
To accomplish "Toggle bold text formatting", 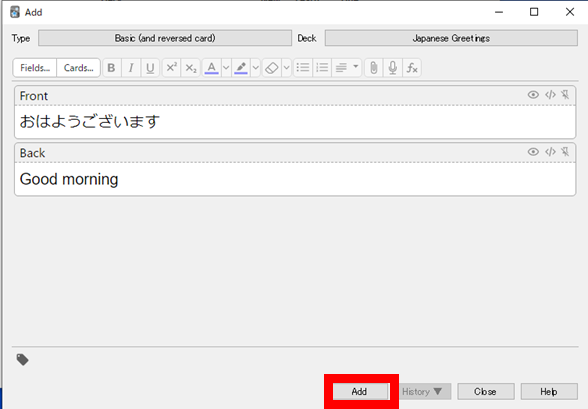I will [x=111, y=68].
